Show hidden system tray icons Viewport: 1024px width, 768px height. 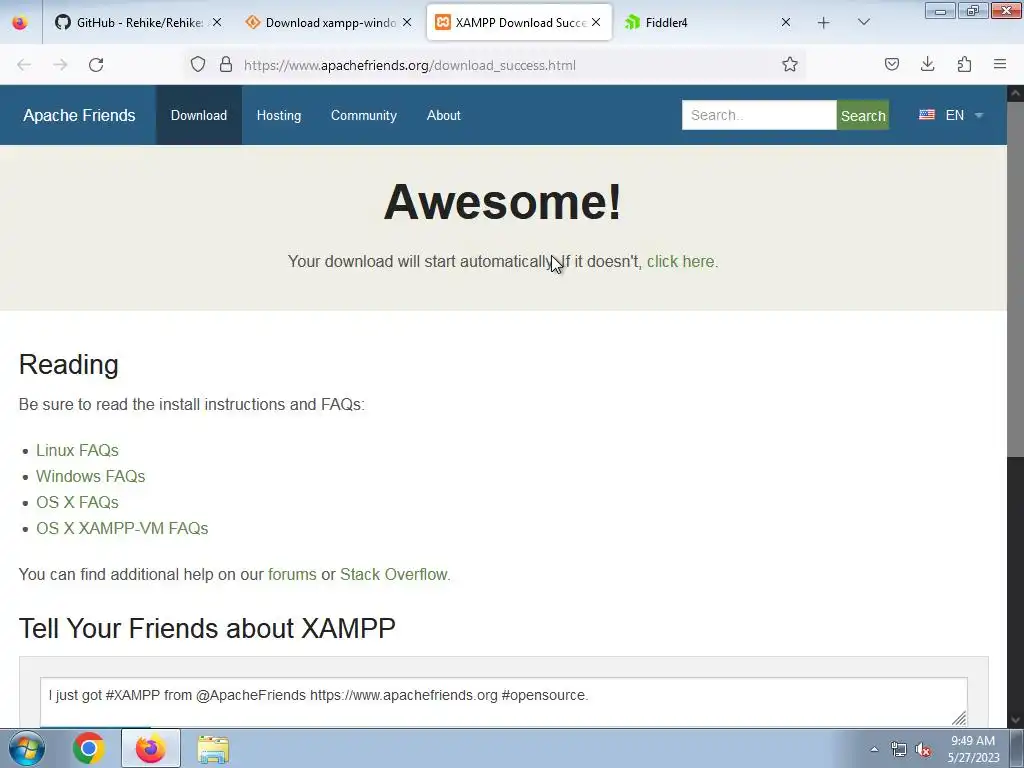click(874, 749)
